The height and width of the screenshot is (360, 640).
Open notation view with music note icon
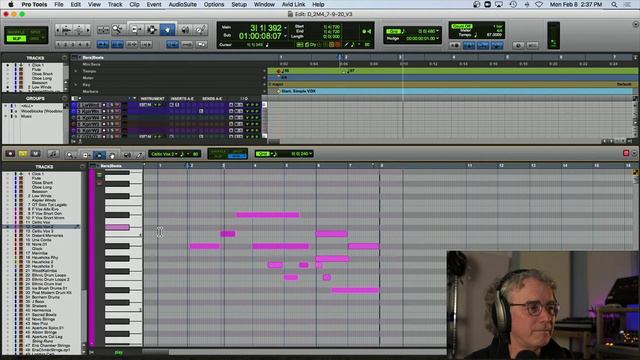53,154
